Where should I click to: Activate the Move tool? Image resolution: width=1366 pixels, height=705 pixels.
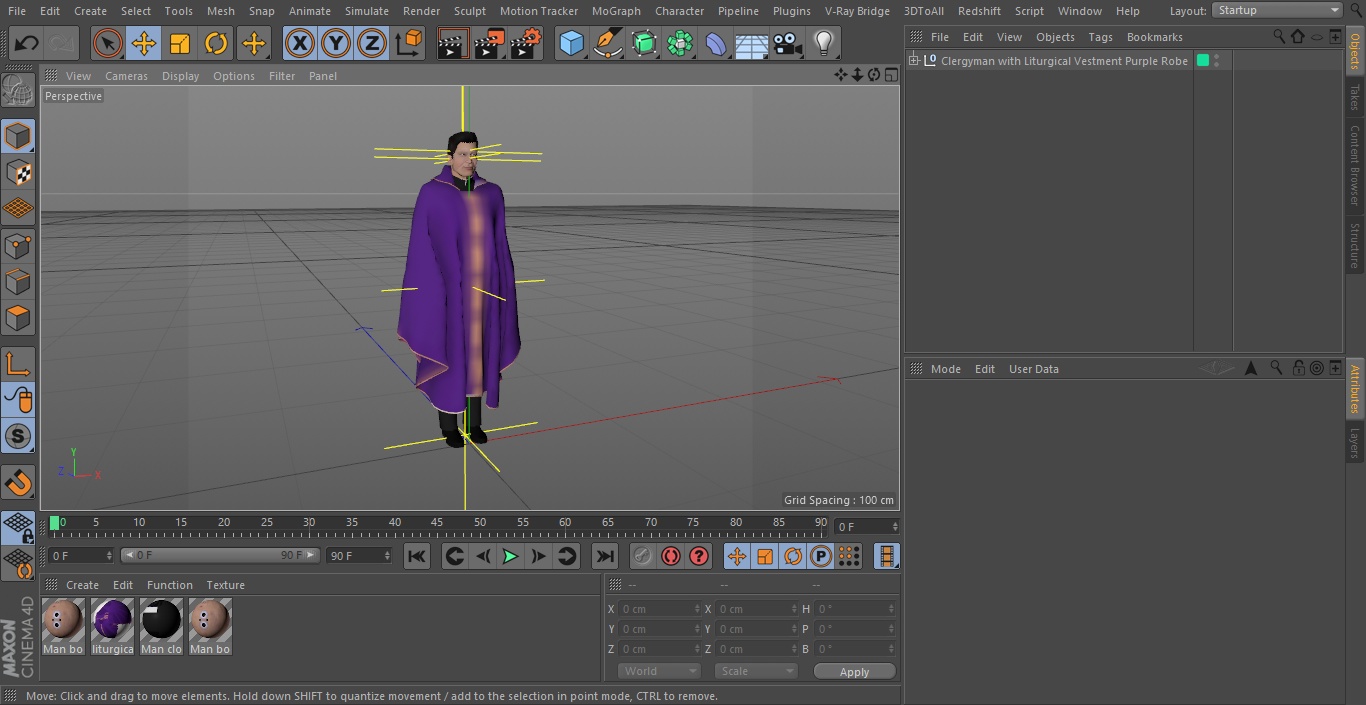coord(144,43)
